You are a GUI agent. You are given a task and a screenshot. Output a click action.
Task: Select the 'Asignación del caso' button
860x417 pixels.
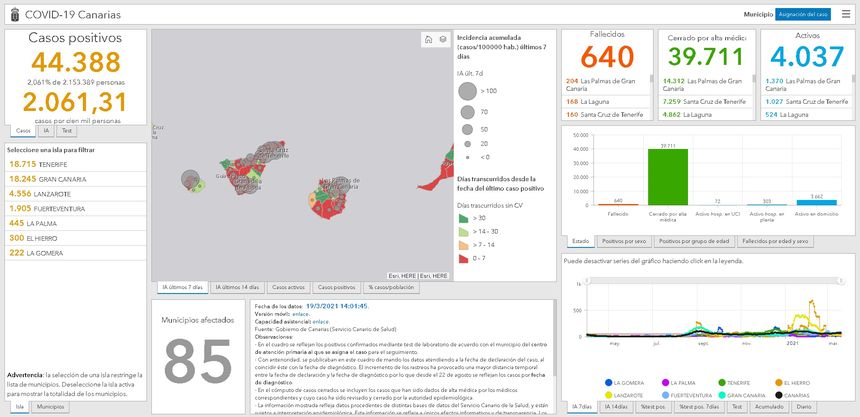(x=803, y=14)
